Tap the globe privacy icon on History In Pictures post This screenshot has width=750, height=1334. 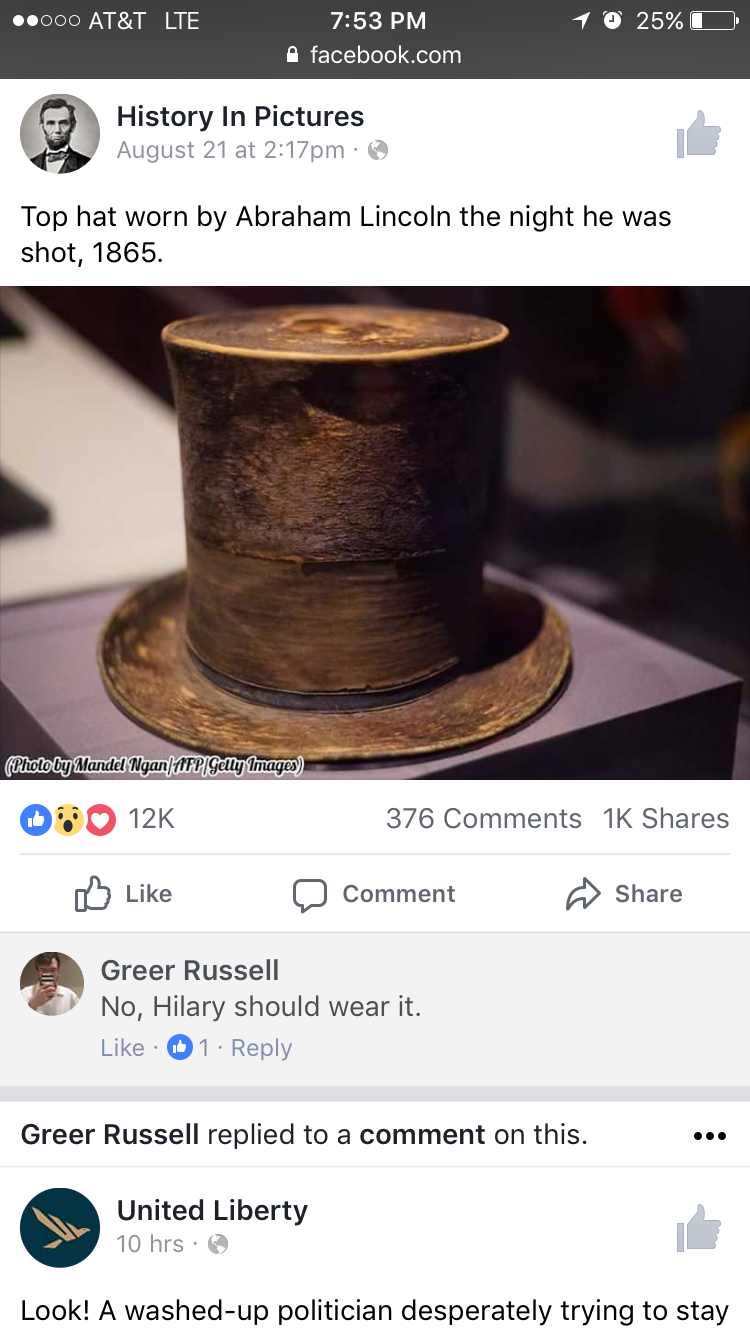coord(378,151)
